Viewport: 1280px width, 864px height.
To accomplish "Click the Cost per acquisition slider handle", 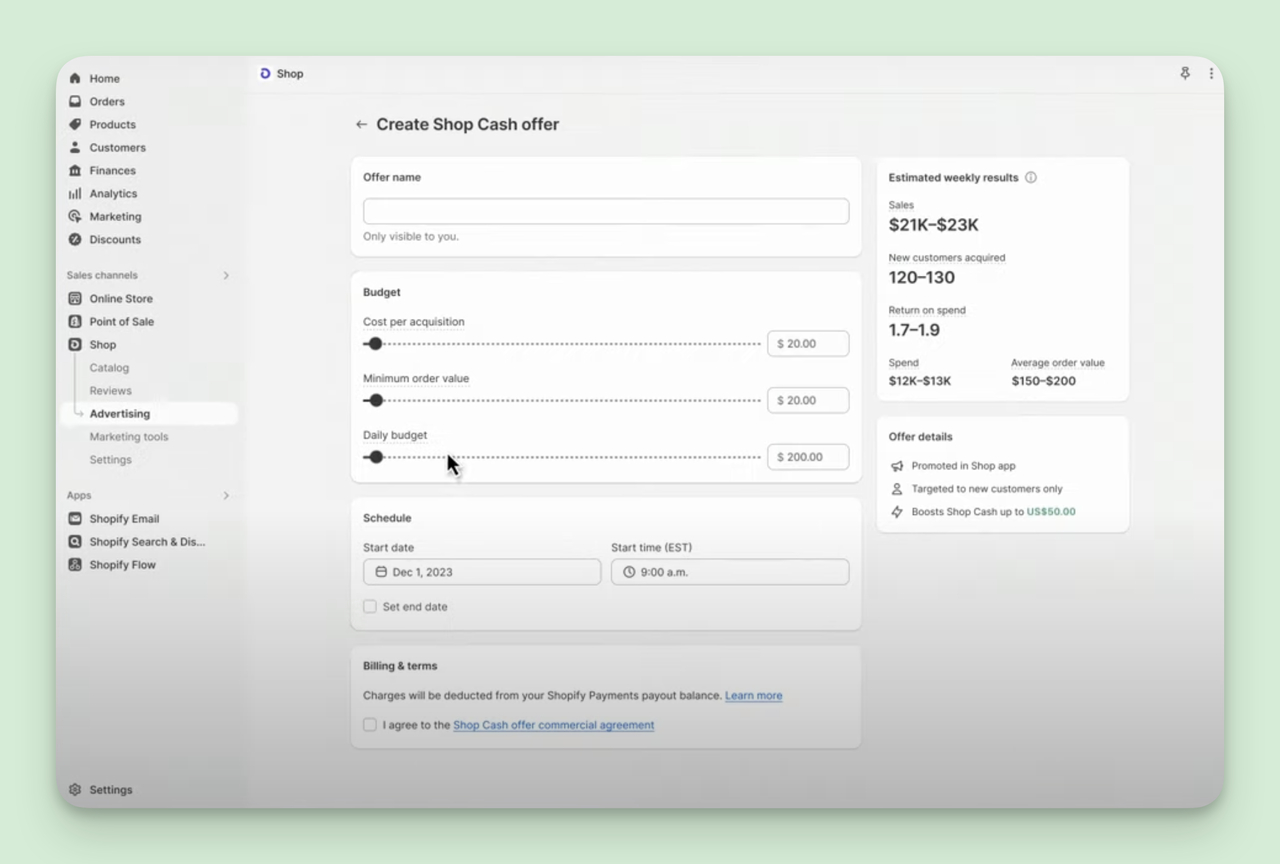I will click(375, 343).
